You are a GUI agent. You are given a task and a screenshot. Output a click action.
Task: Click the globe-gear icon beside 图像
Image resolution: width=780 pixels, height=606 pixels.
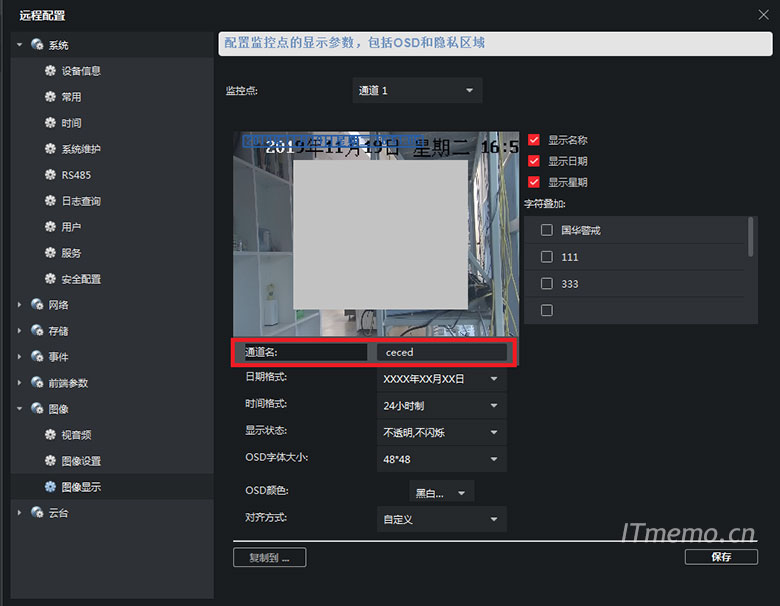[x=37, y=408]
